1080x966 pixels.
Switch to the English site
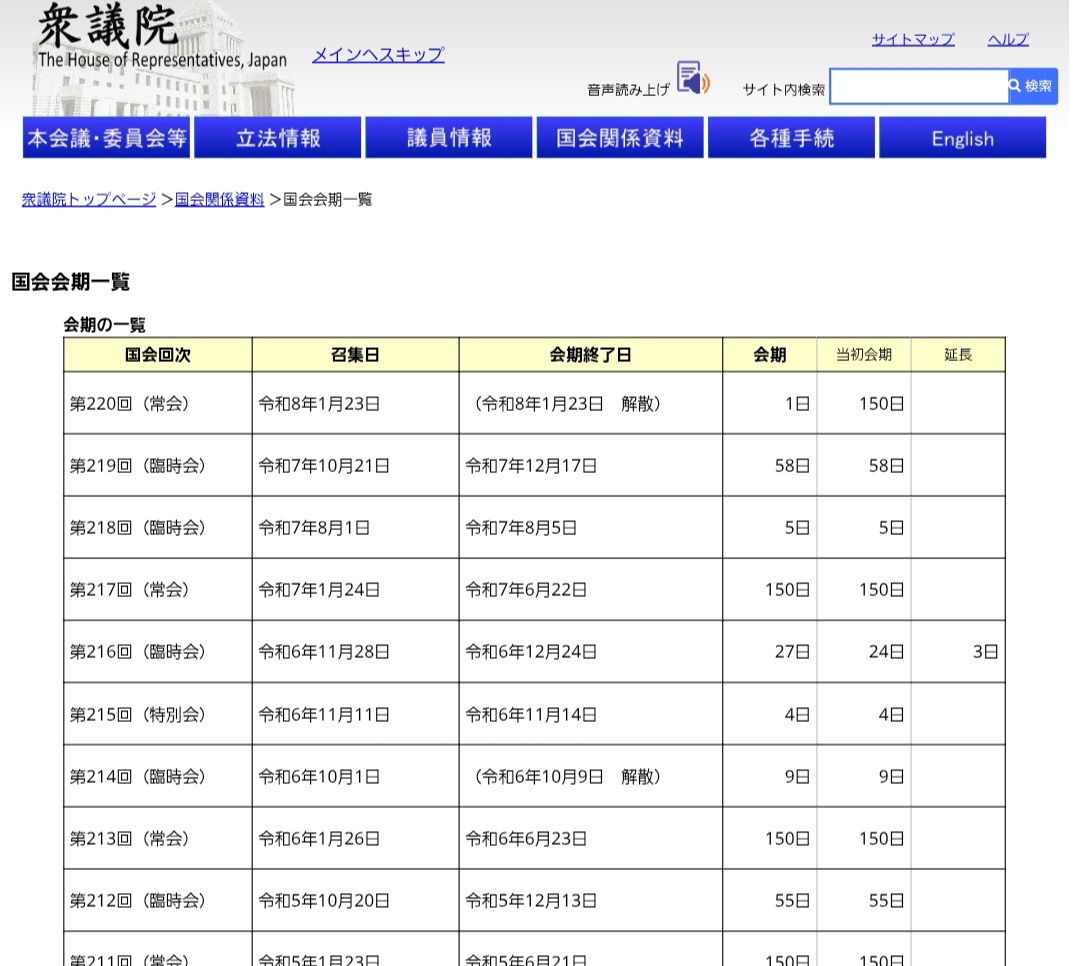click(x=962, y=138)
